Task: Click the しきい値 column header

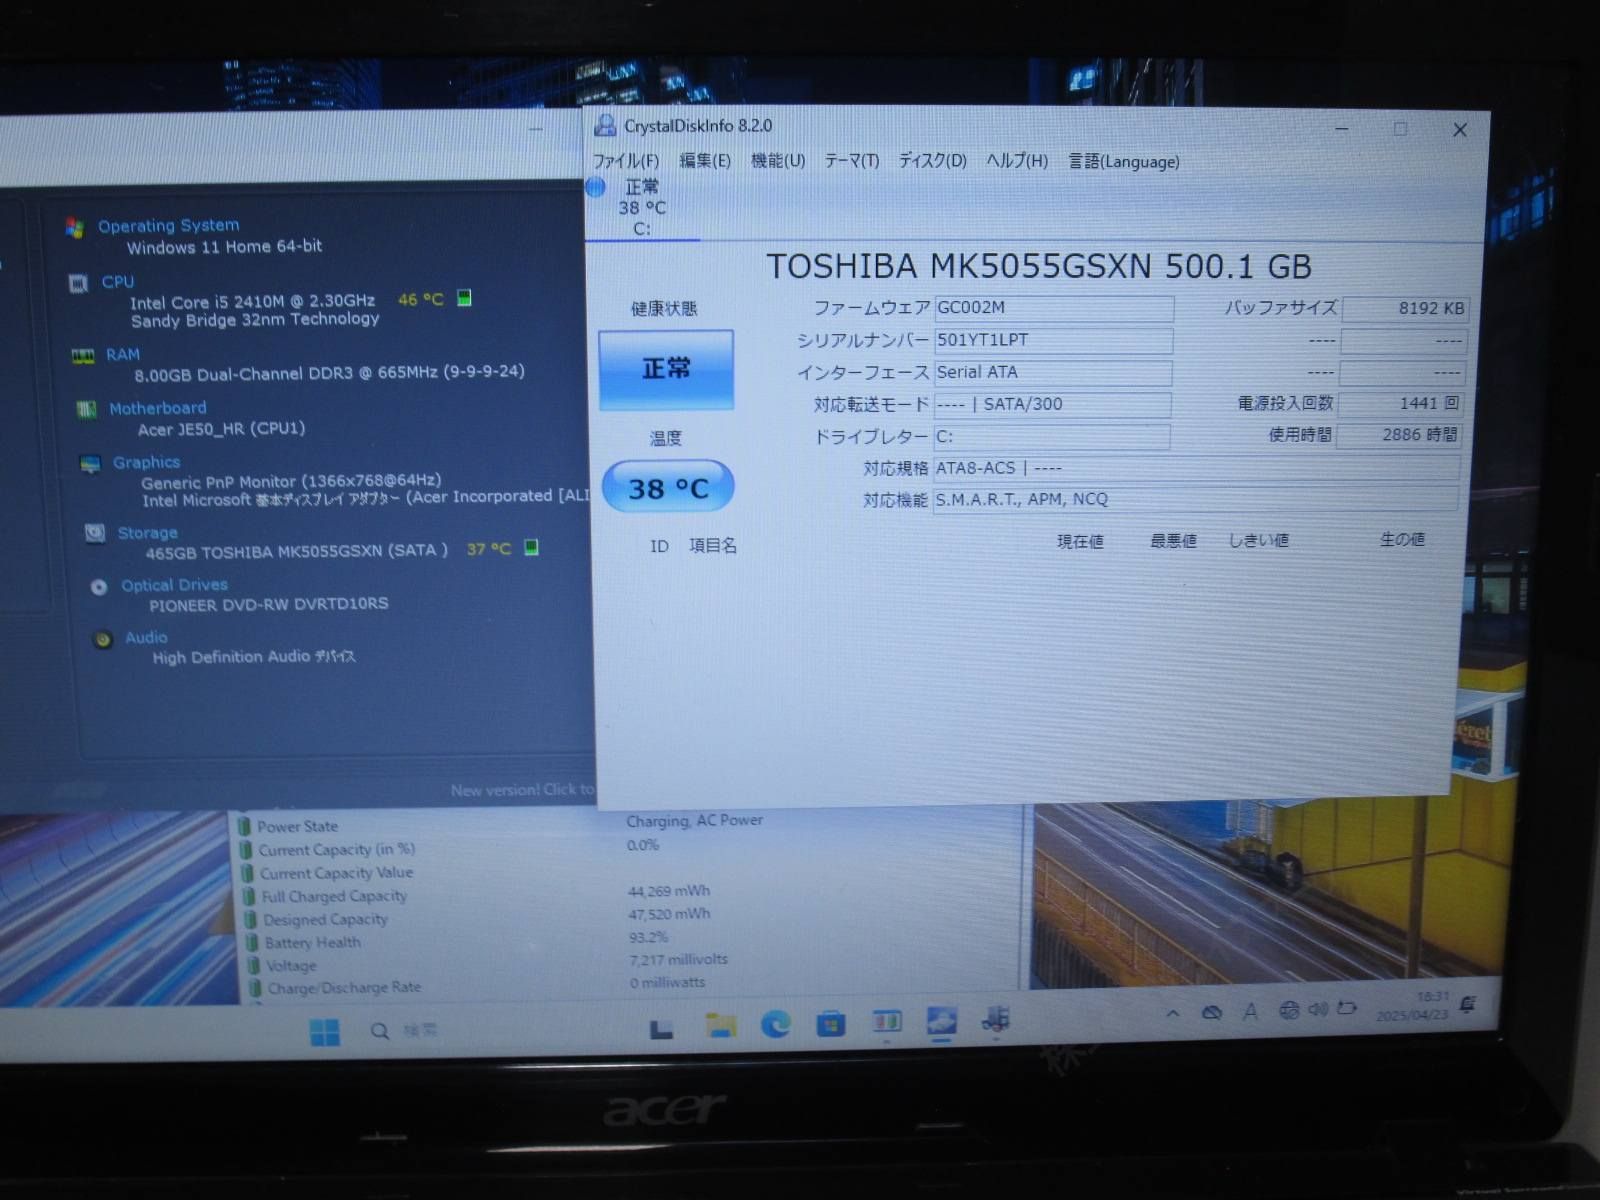Action: 1258,540
